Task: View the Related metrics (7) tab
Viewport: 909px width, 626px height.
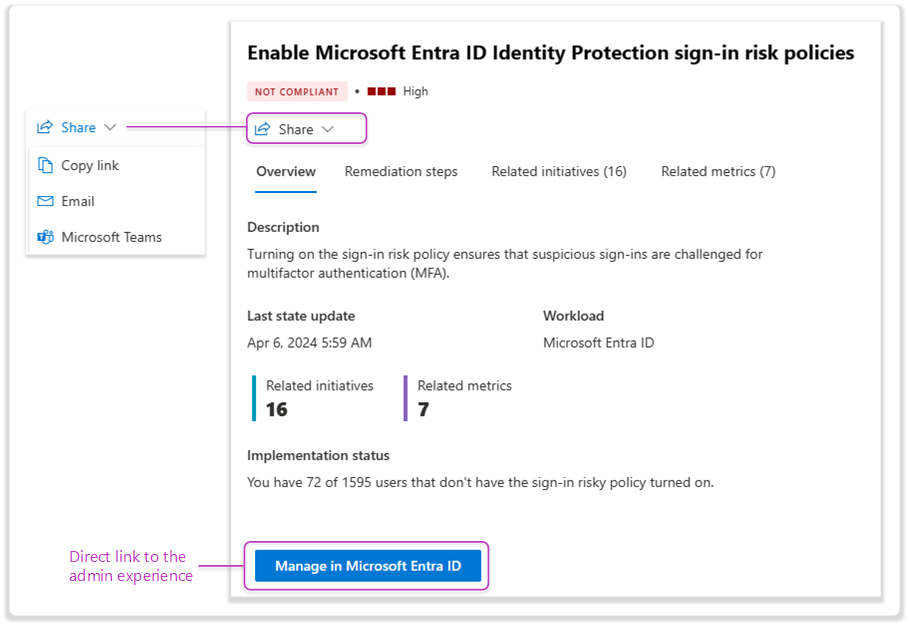Action: (x=718, y=171)
